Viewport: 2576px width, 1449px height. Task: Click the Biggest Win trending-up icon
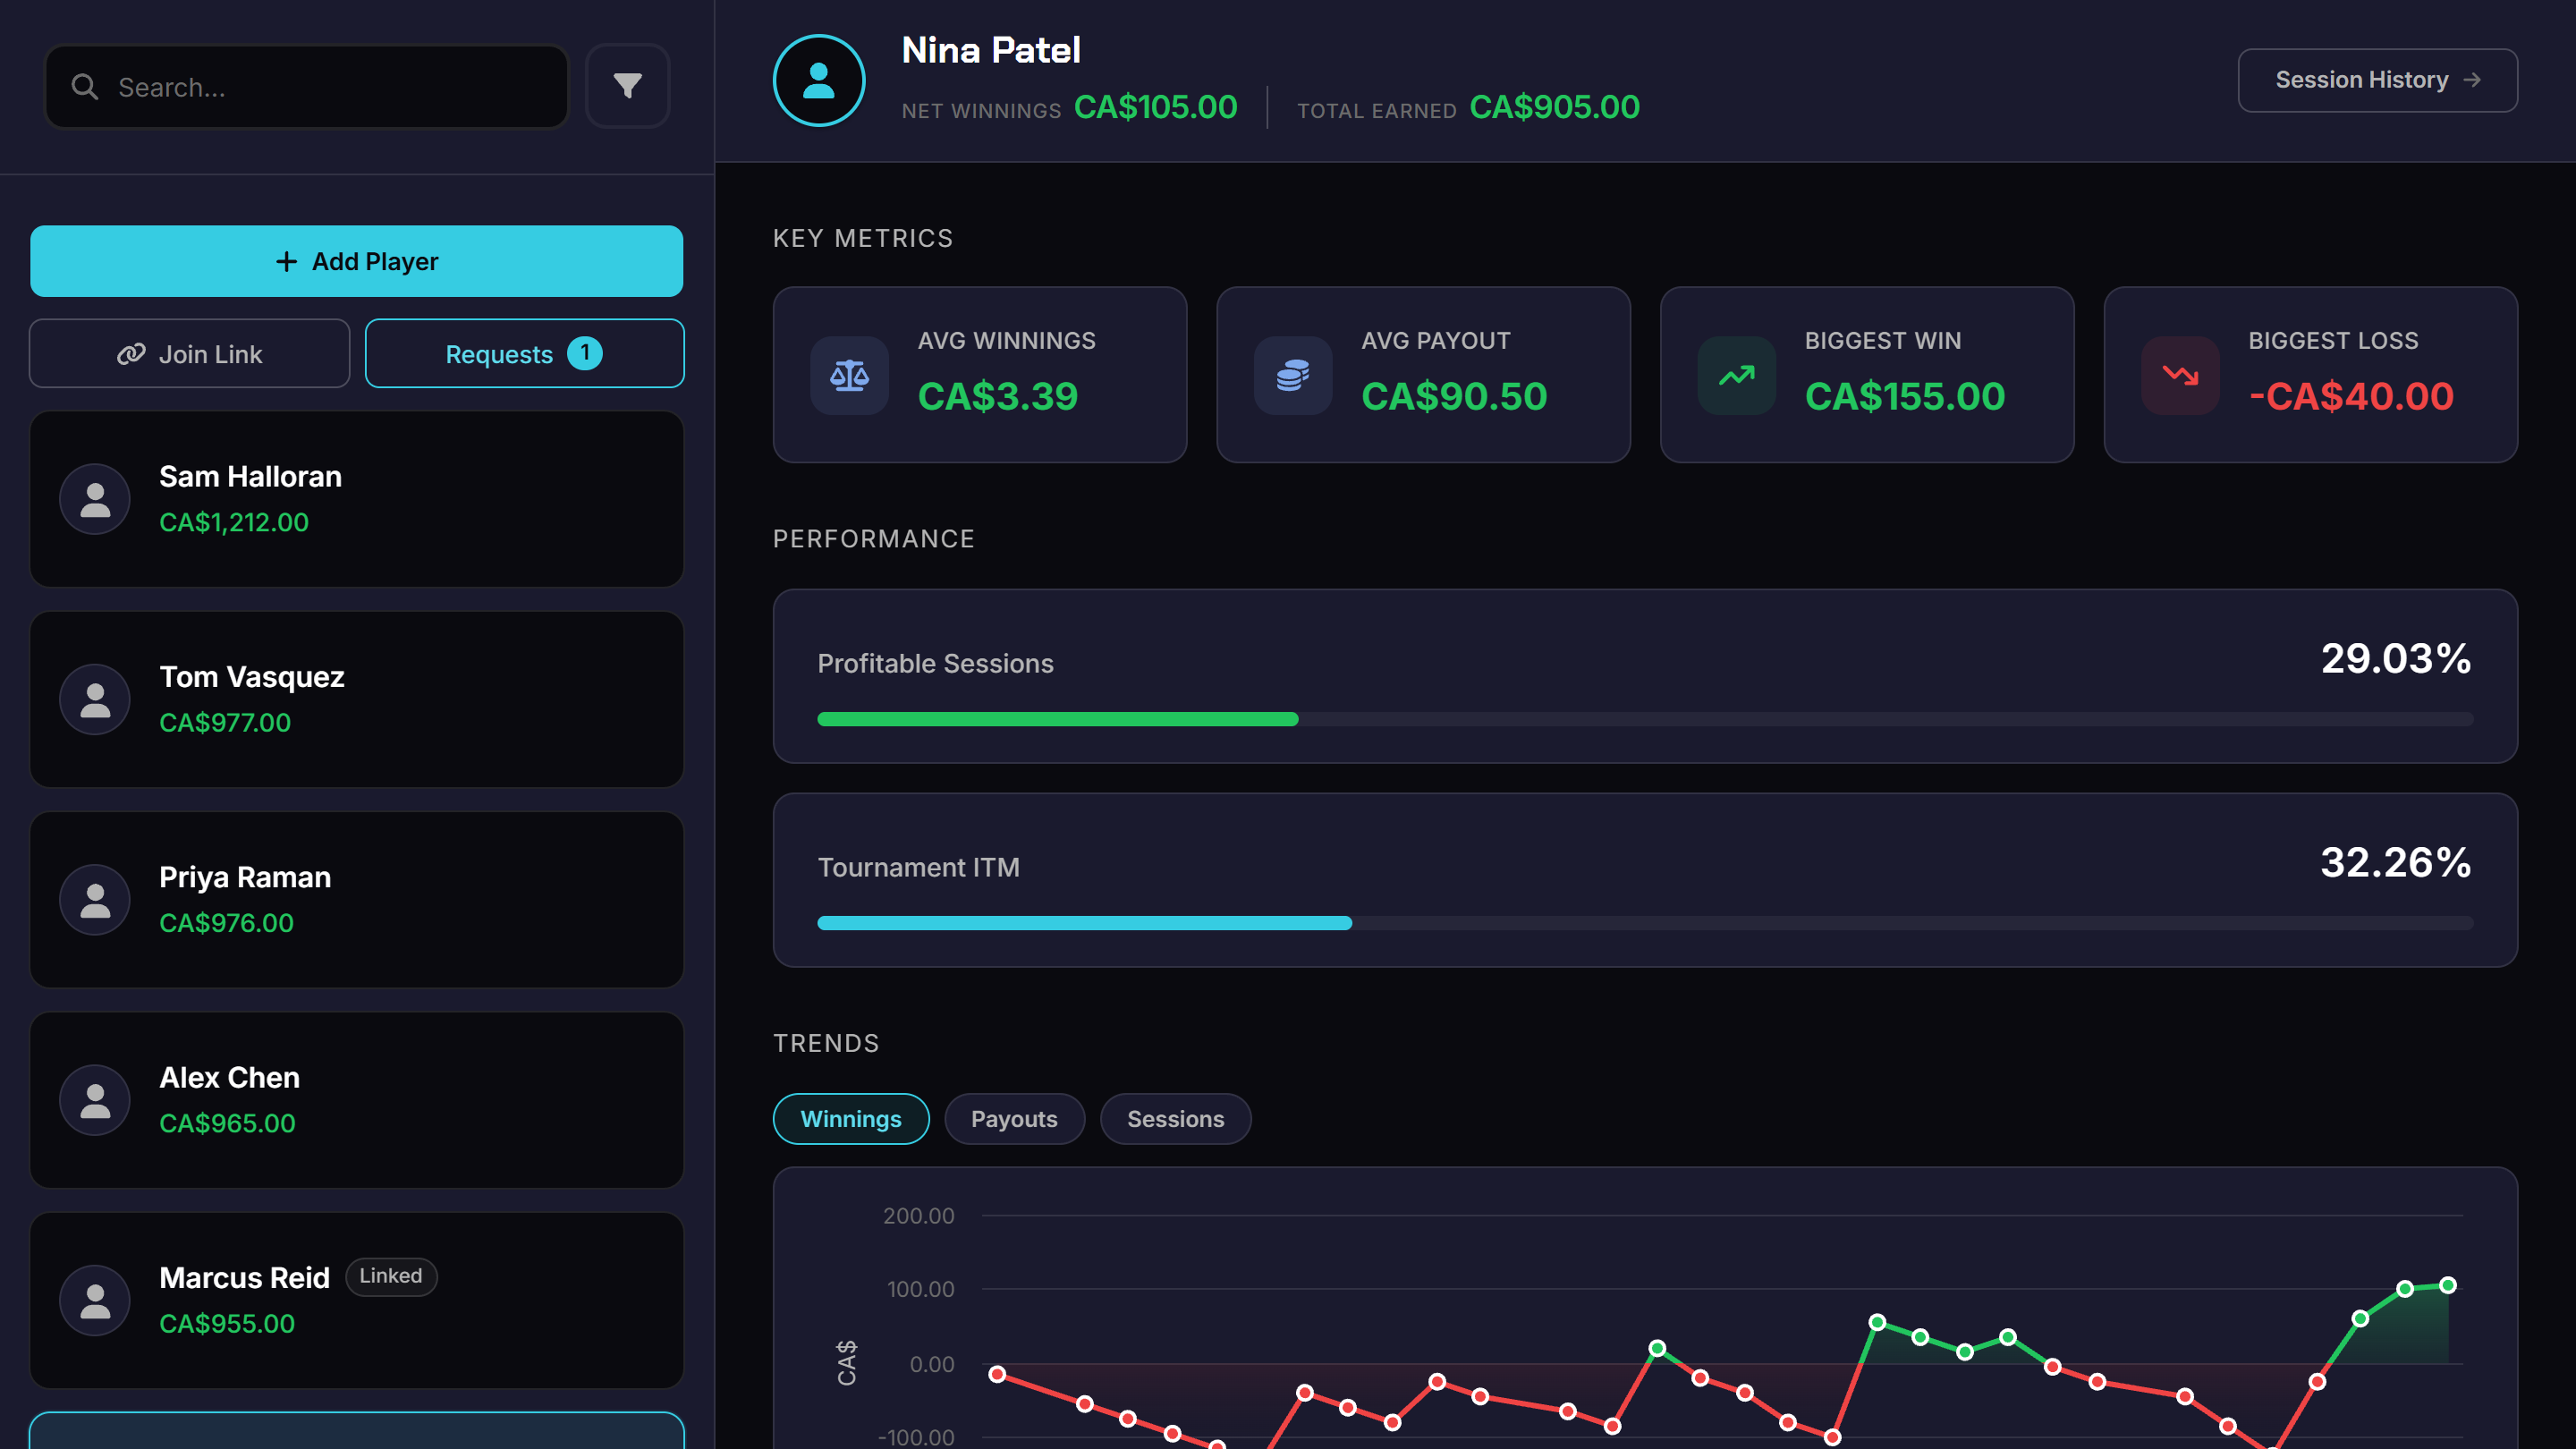tap(1737, 376)
